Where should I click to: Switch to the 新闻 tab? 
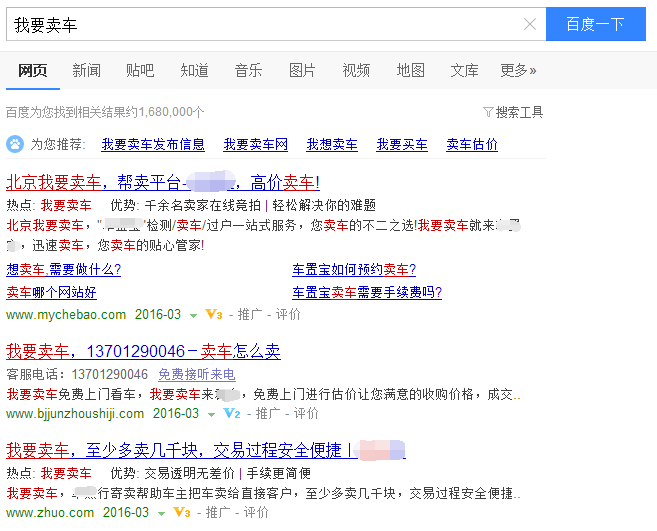[x=86, y=70]
